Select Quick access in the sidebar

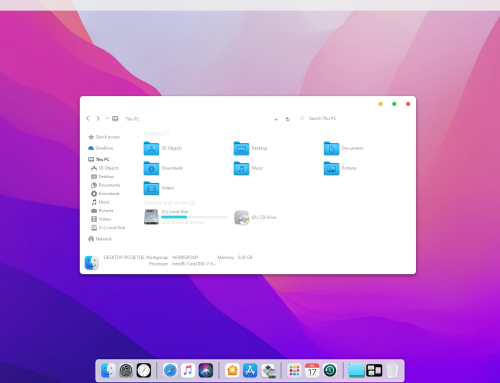(x=104, y=137)
